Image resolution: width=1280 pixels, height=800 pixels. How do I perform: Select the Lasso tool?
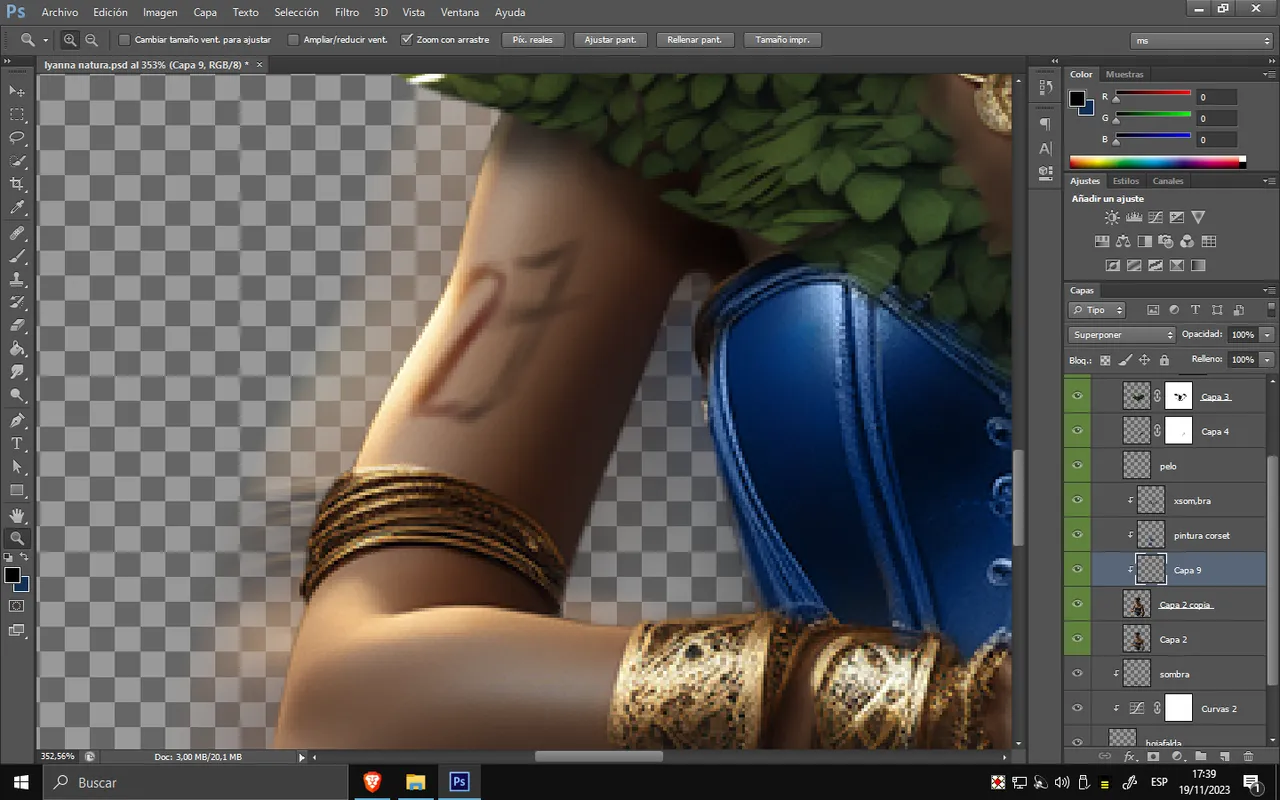click(17, 138)
